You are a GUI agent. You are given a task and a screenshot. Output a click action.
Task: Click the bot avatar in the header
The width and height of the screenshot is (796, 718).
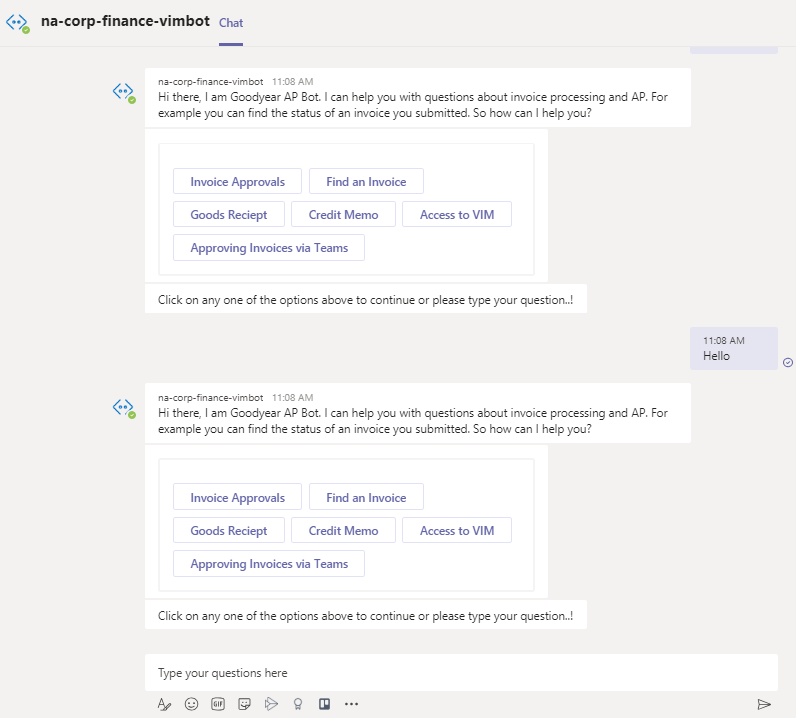[18, 22]
